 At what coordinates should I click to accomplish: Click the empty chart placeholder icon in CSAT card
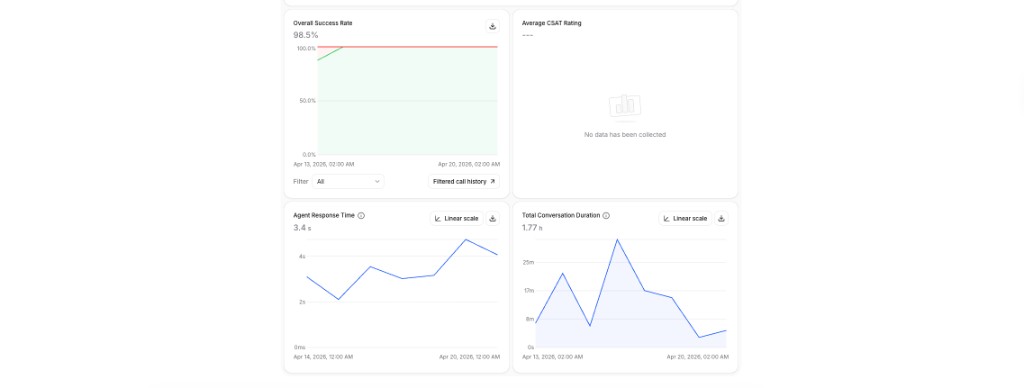pyautogui.click(x=625, y=107)
